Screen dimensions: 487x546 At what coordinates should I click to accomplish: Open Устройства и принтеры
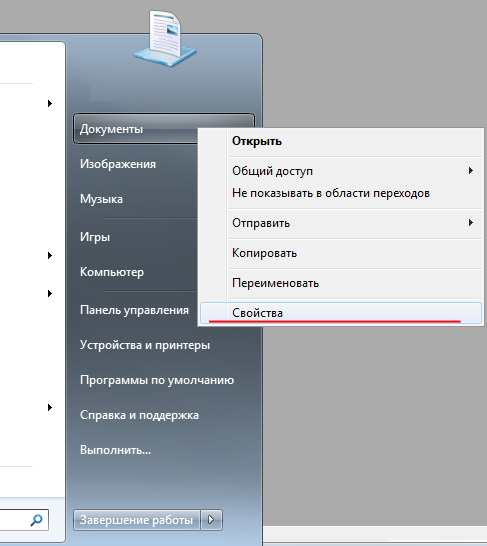tap(145, 345)
